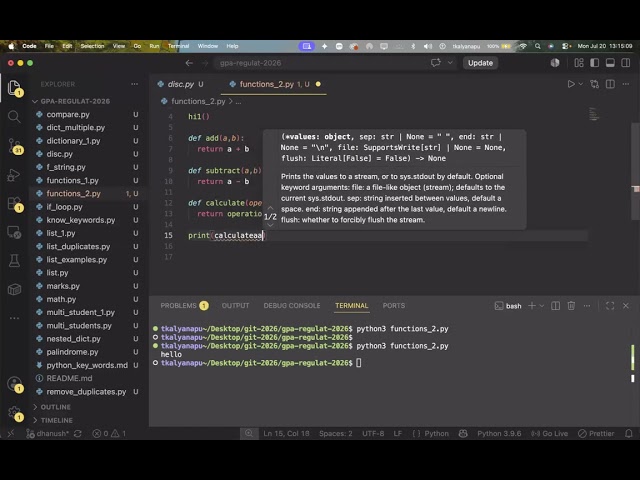The width and height of the screenshot is (640, 480).
Task: Open macOS Spotlight search in menu bar
Action: 538,46
